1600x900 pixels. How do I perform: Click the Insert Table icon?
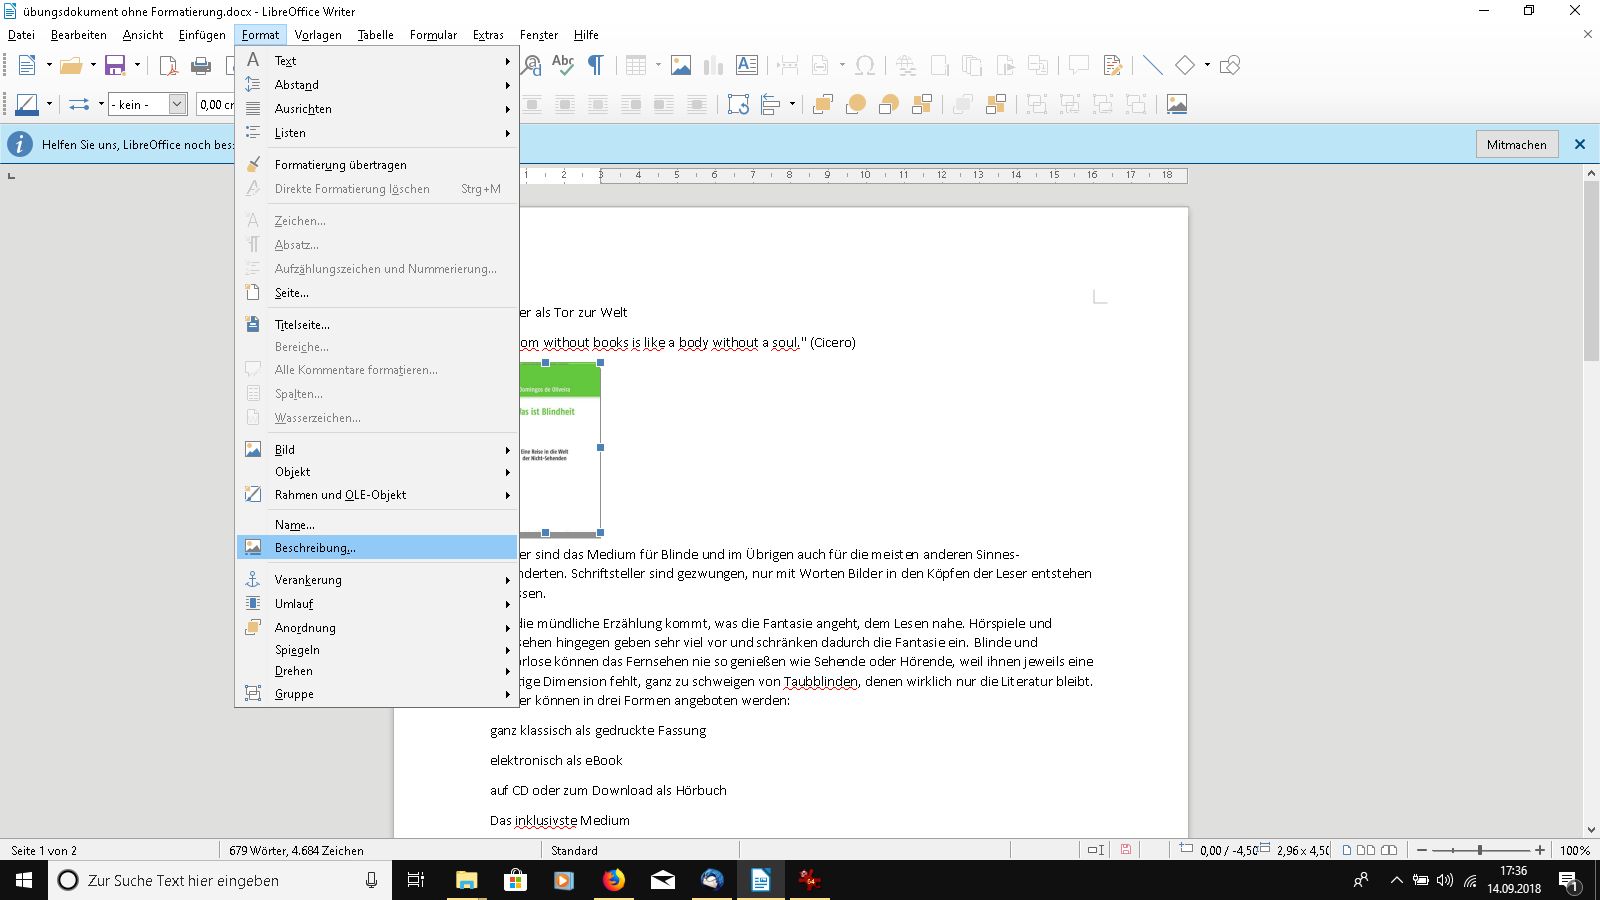tap(636, 66)
